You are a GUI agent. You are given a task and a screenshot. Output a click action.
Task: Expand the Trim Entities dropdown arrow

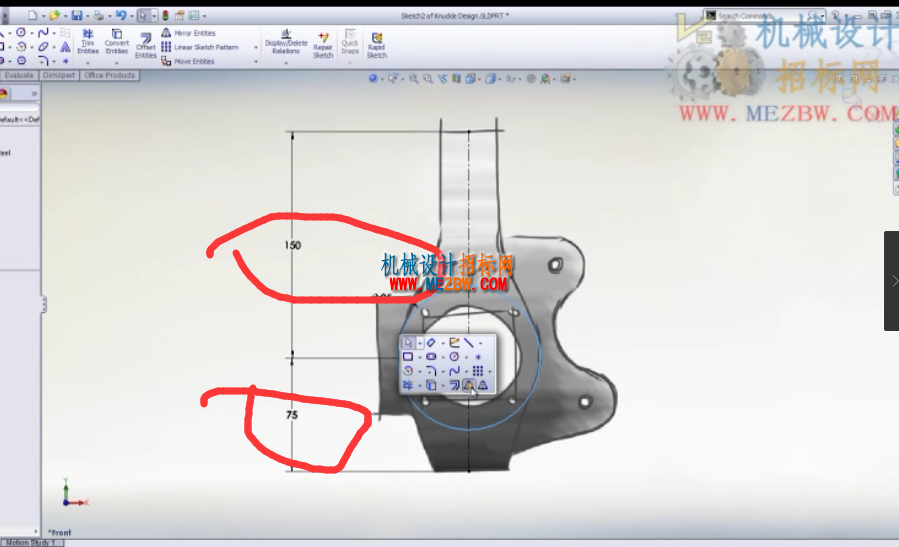click(88, 62)
